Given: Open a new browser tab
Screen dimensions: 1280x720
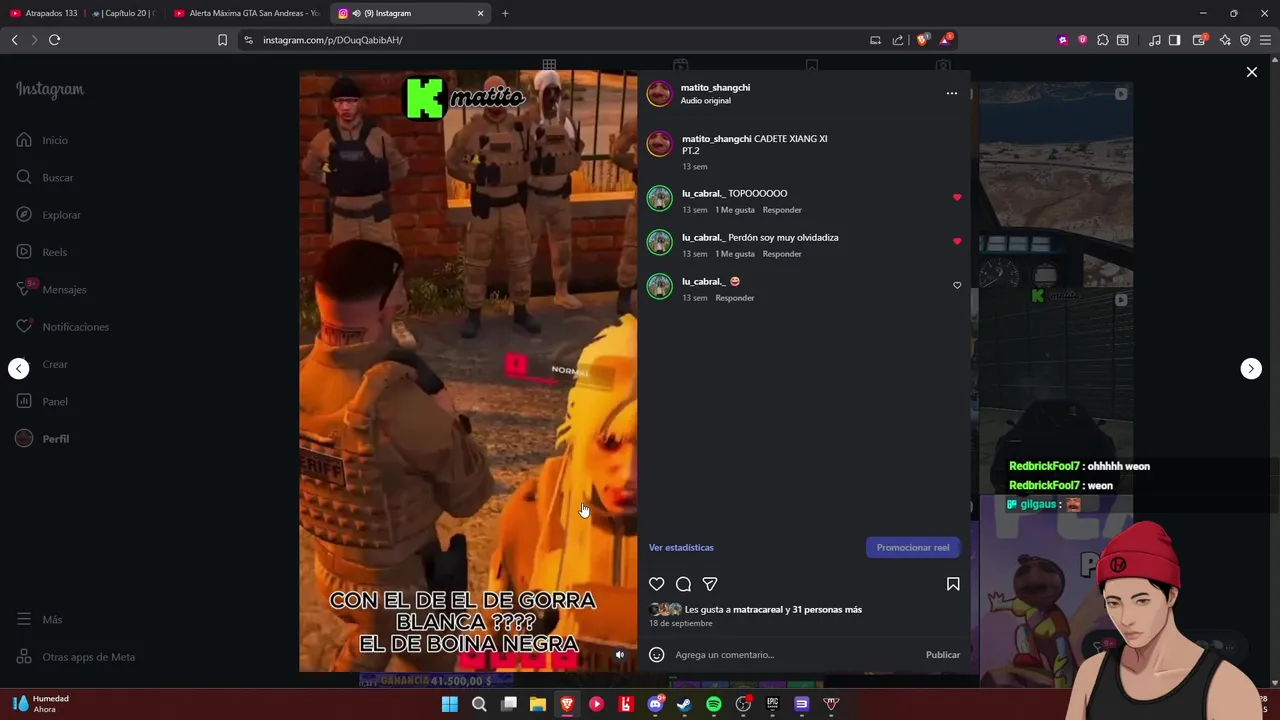Looking at the screenshot, I should point(505,13).
